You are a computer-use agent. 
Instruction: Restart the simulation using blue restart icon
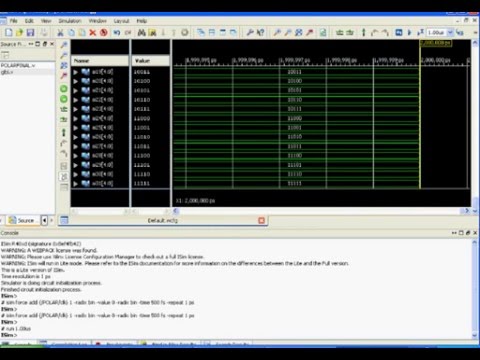(399, 32)
